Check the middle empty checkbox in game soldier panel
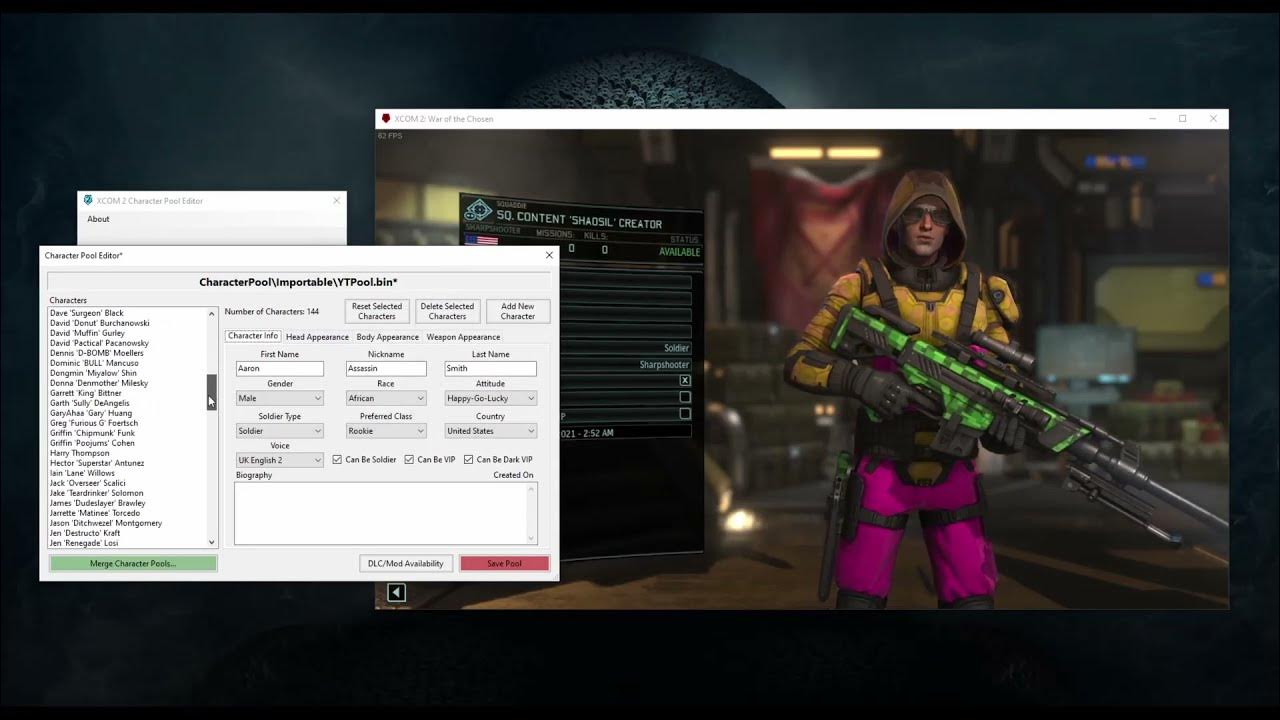1280x720 pixels. (x=685, y=397)
